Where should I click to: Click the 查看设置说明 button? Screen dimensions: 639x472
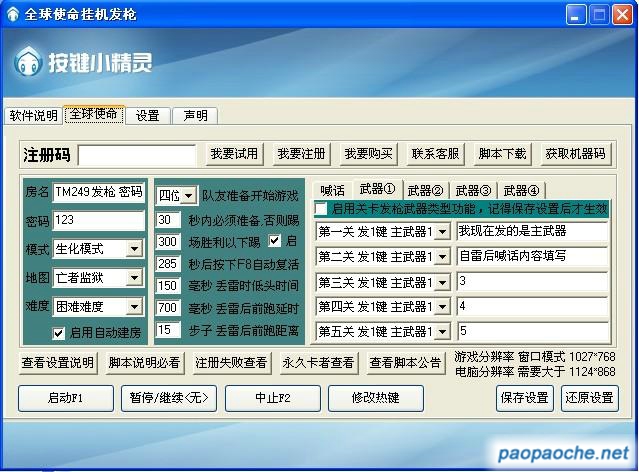click(x=57, y=363)
